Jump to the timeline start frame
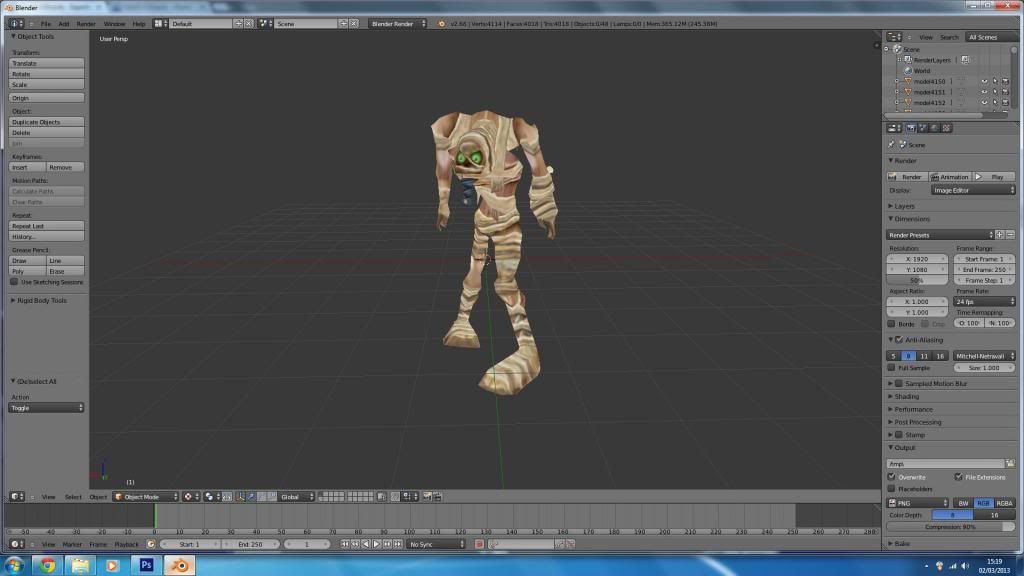Image resolution: width=1024 pixels, height=576 pixels. coord(344,544)
